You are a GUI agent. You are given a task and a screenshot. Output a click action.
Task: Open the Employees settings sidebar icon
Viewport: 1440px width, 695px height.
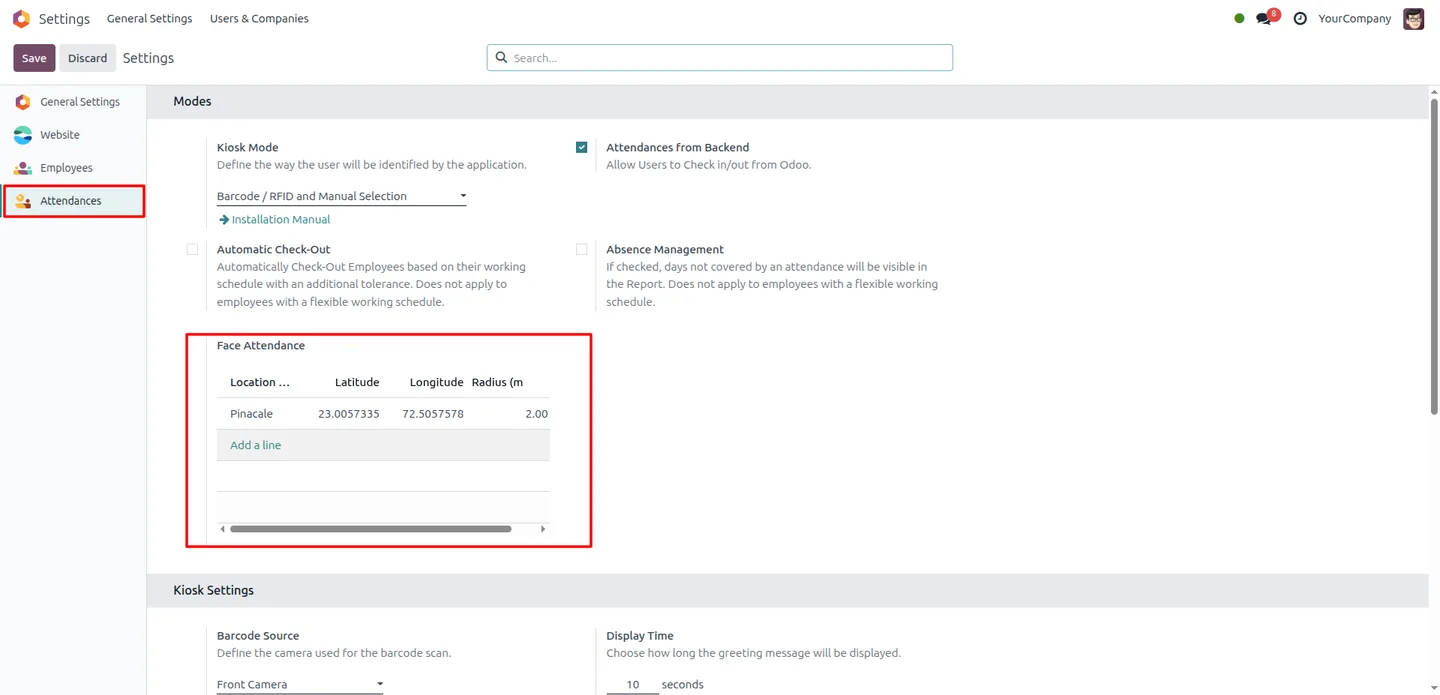[x=22, y=168]
